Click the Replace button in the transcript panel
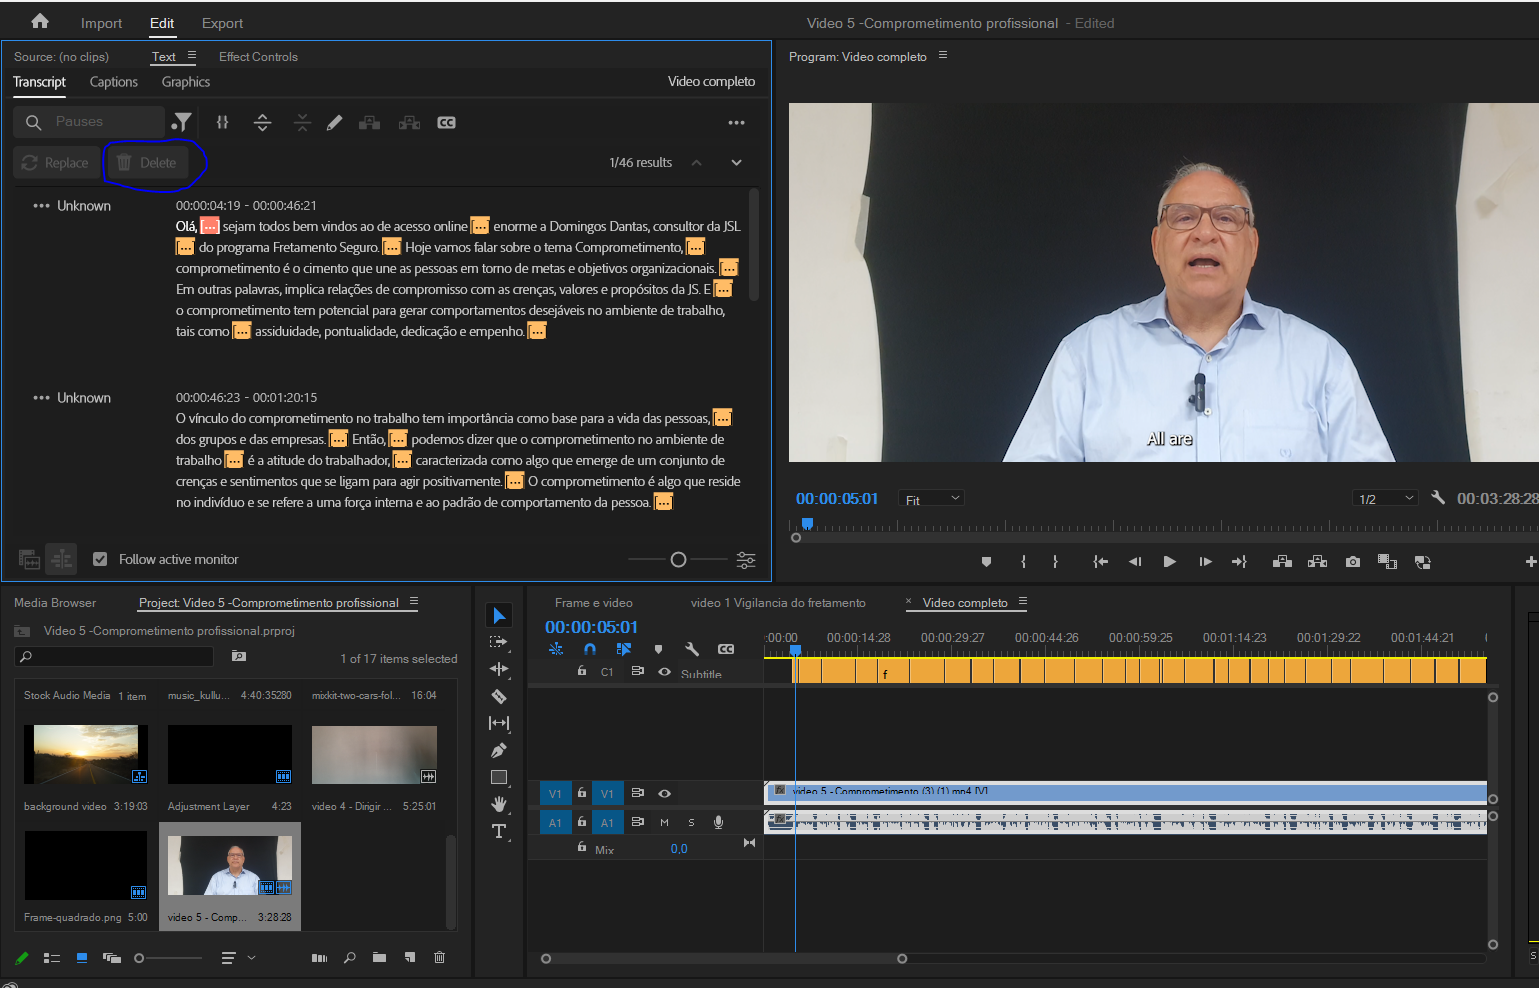Screen dimensions: 1539x988 56,162
